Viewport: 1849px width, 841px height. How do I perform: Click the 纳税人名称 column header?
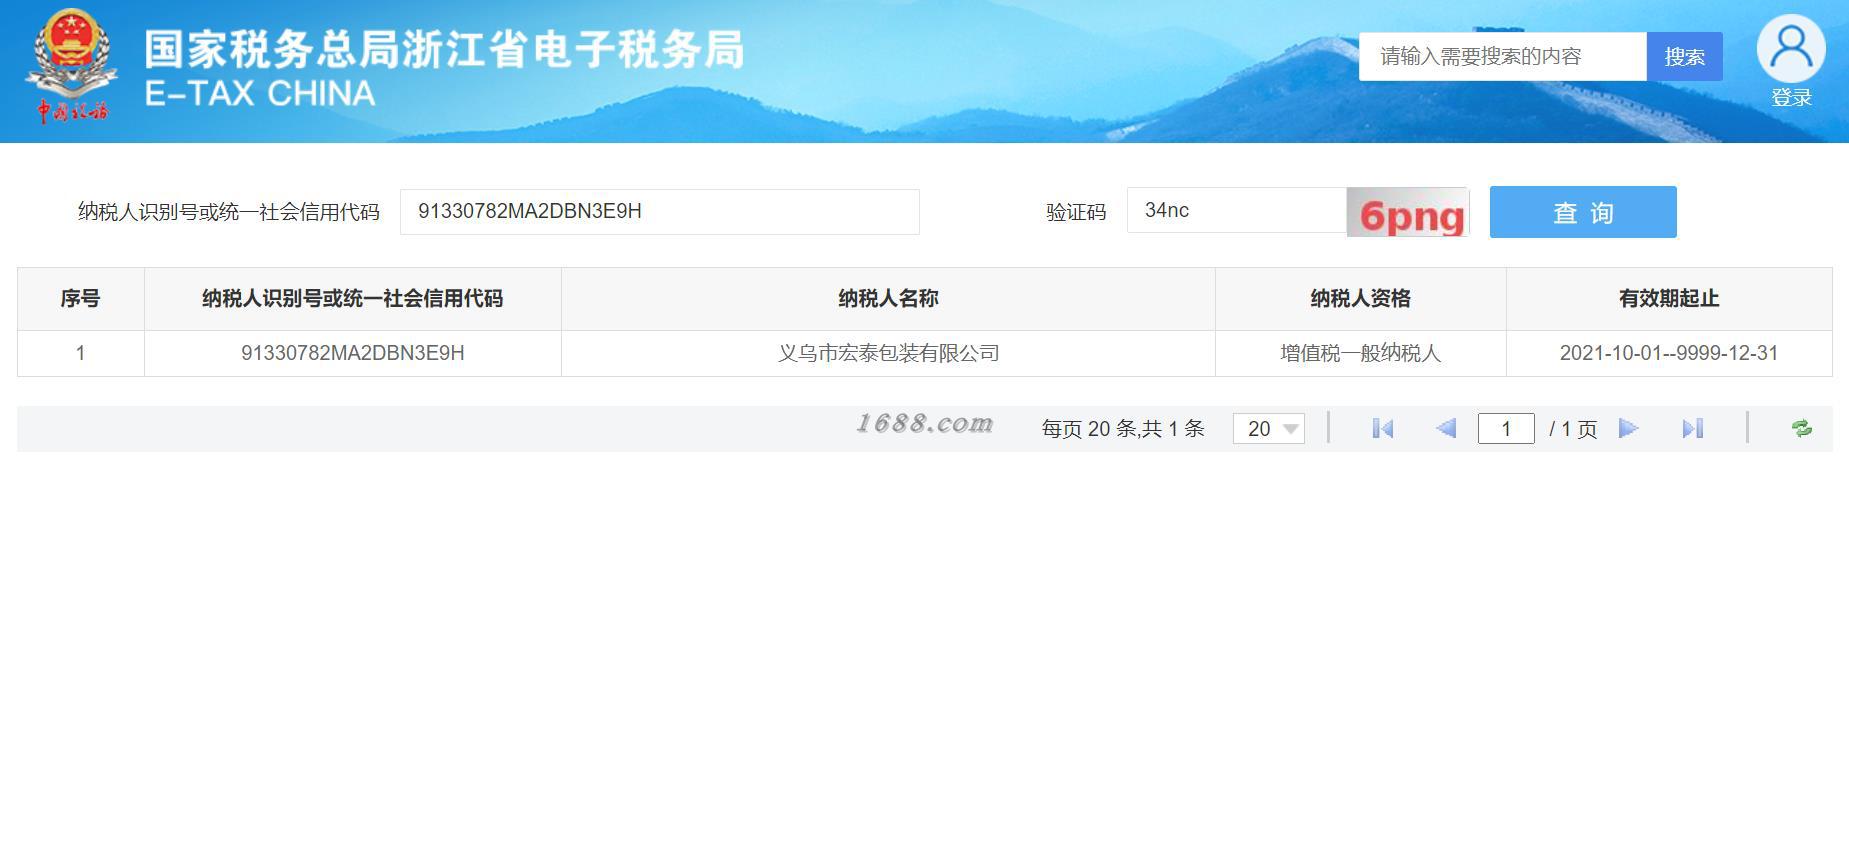click(888, 299)
